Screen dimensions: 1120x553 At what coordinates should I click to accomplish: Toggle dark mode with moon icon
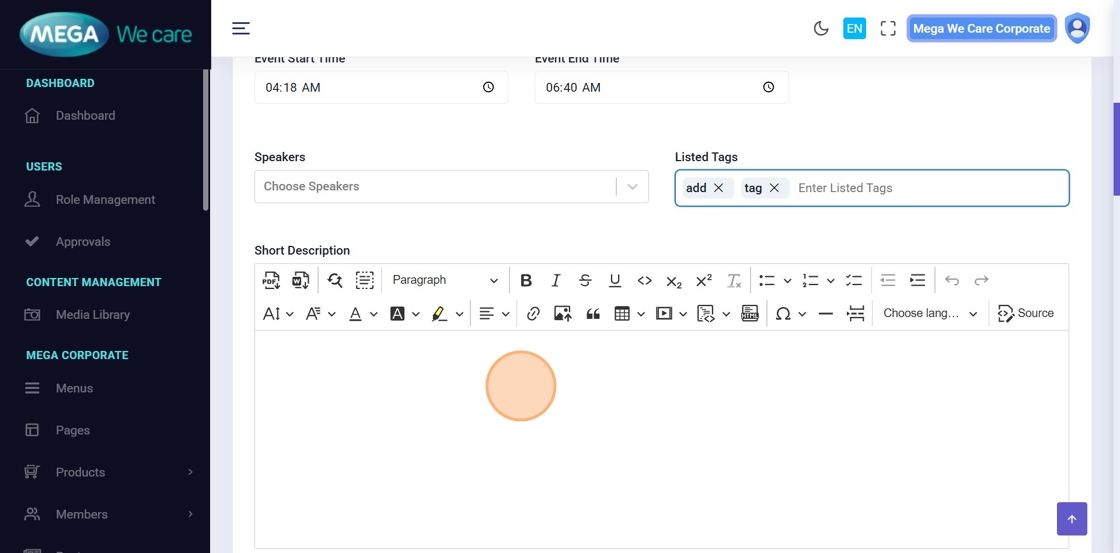821,29
